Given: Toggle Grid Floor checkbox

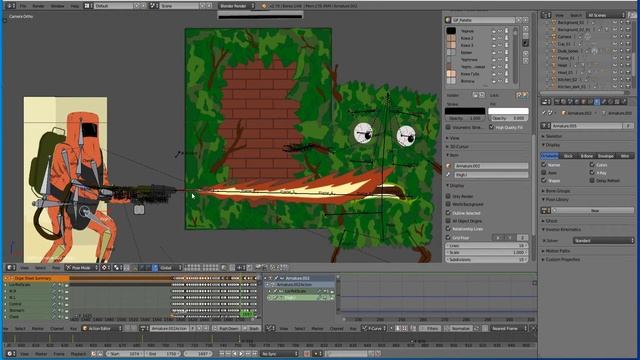Looking at the screenshot, I should pos(448,238).
